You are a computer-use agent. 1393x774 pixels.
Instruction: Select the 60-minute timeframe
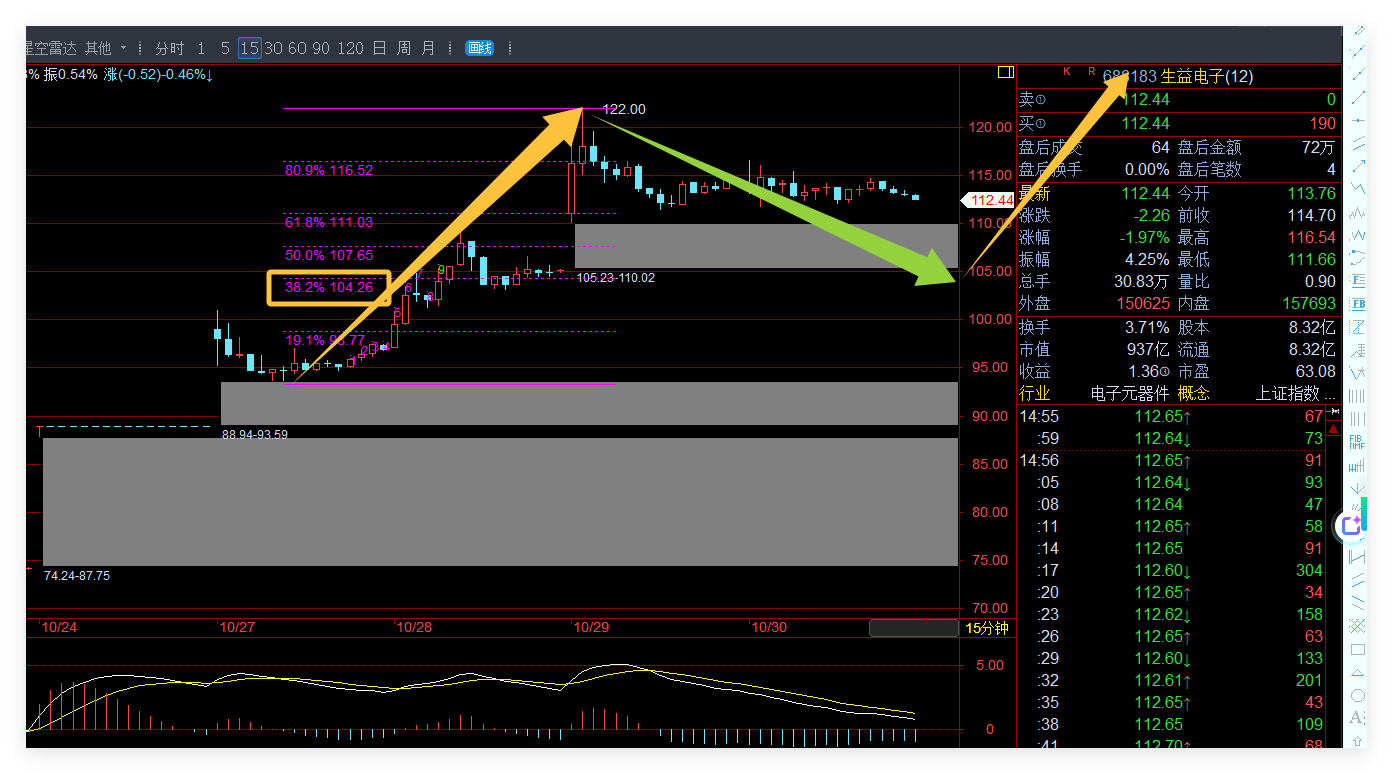click(x=297, y=48)
